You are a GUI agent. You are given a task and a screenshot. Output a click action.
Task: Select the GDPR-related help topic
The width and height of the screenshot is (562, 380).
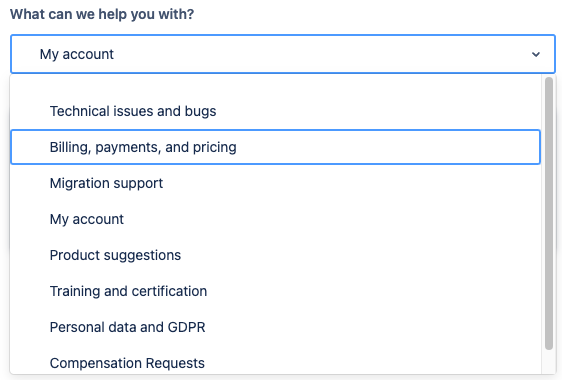(x=276, y=327)
